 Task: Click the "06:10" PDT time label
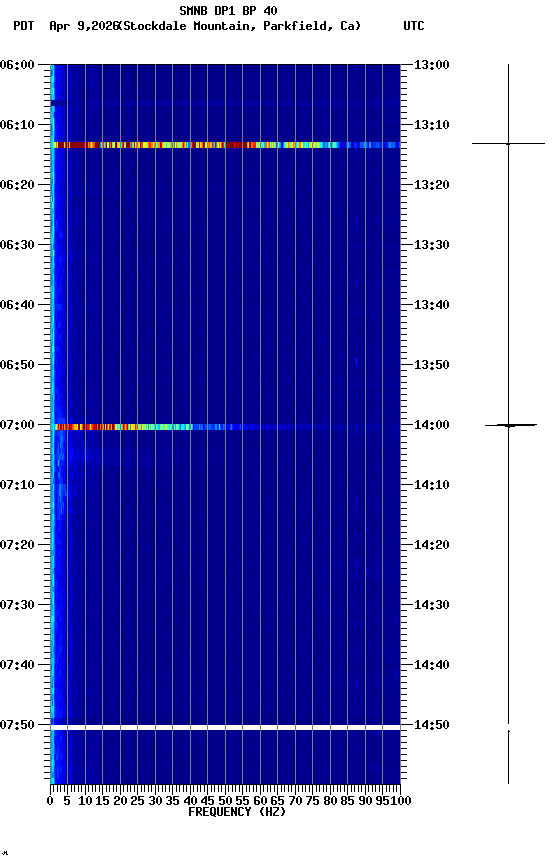[x=17, y=125]
